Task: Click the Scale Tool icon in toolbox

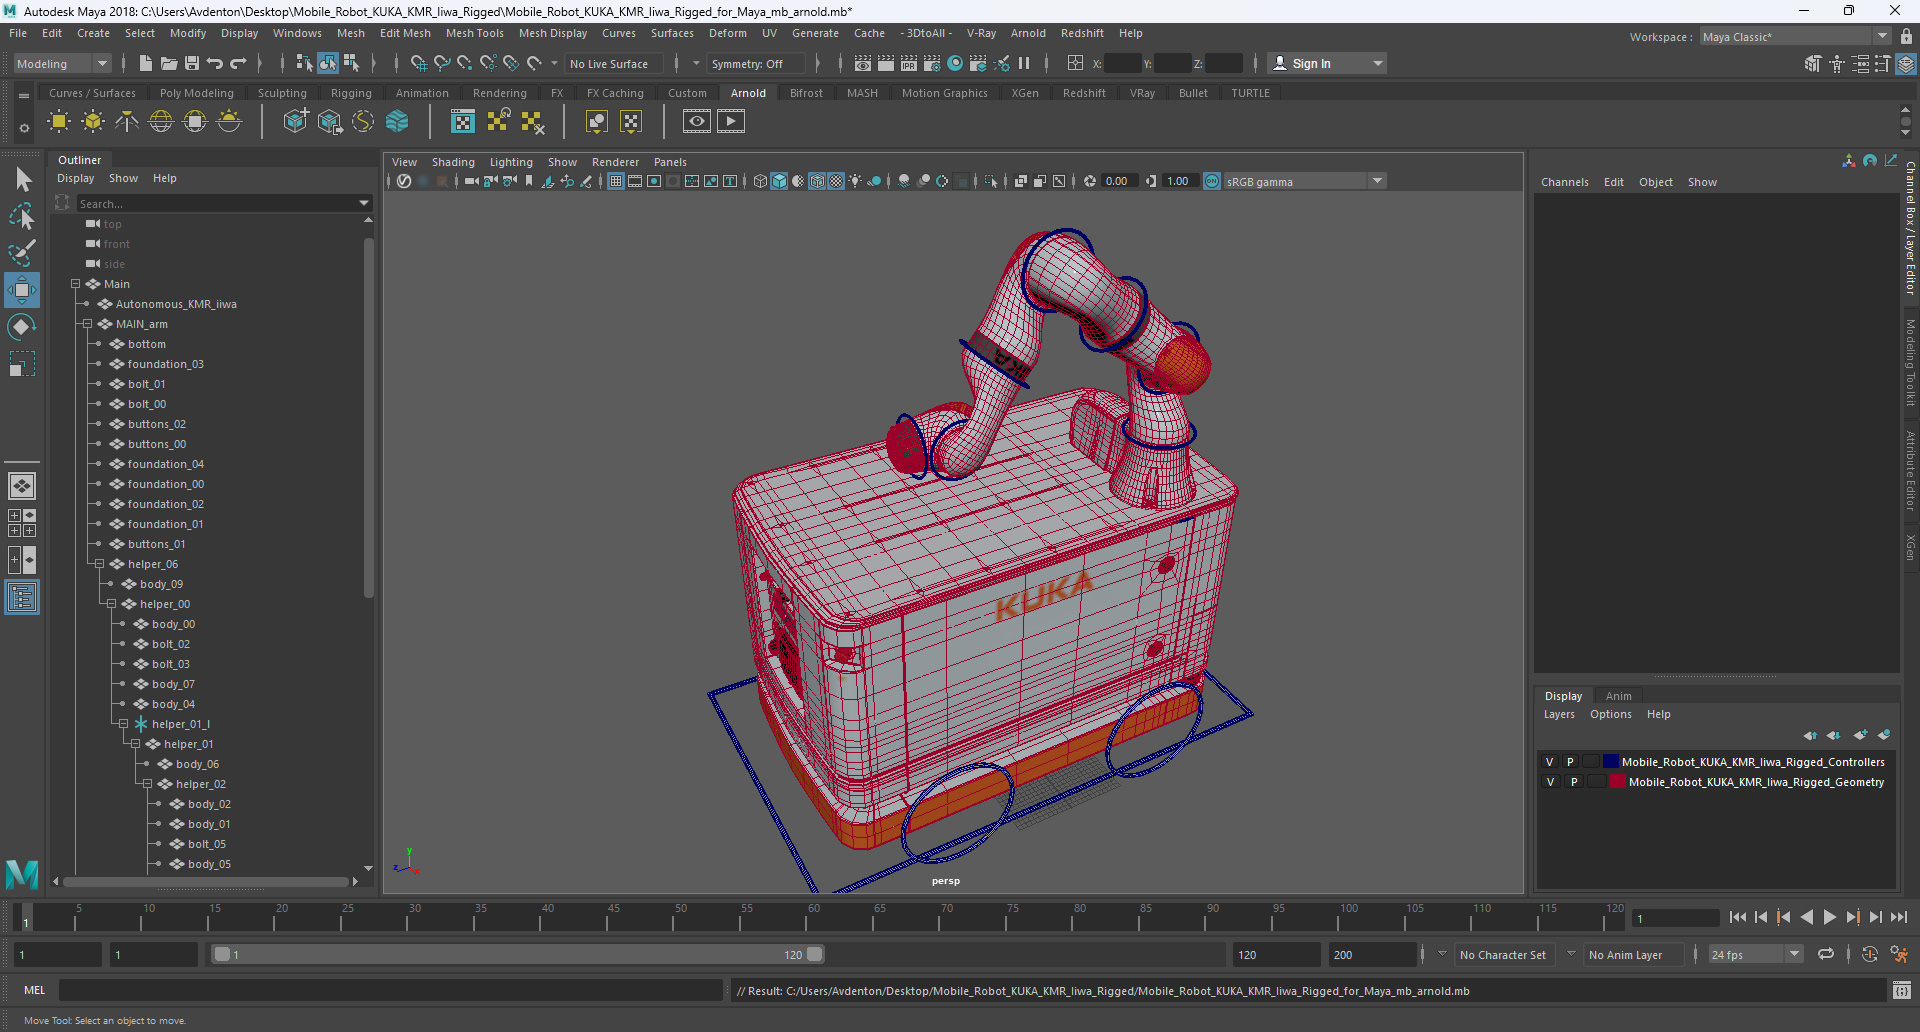Action: point(21,364)
